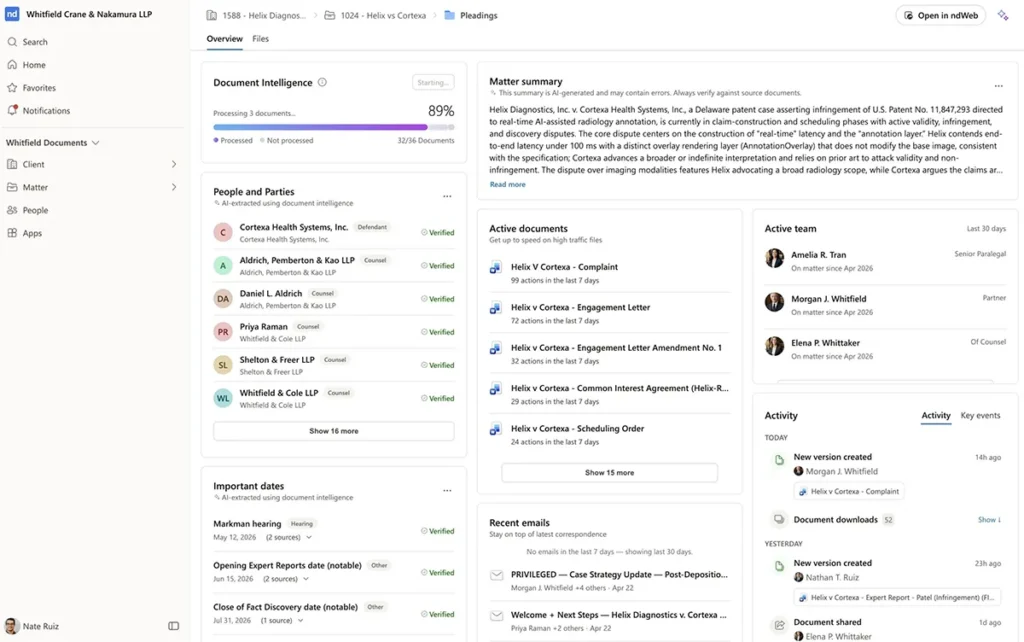Click Scheduling Order document icon
1024x642 pixels.
pyautogui.click(x=496, y=429)
